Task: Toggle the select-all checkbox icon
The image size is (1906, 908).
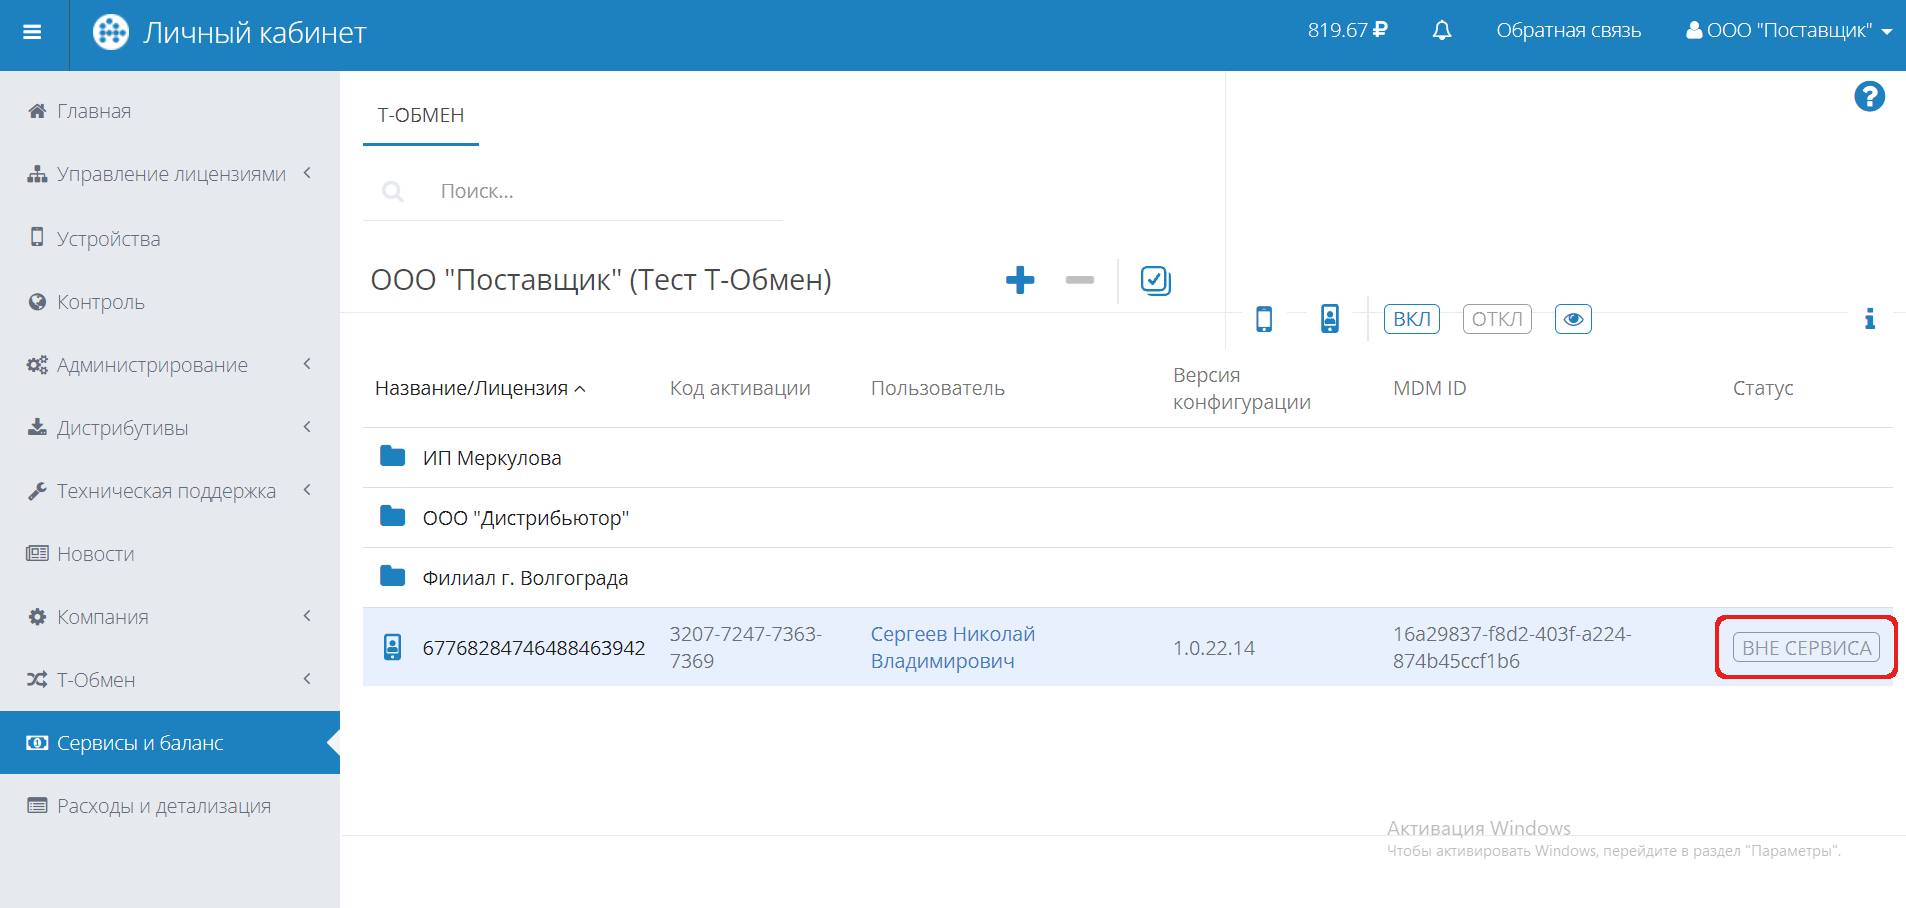Action: coord(1156,280)
